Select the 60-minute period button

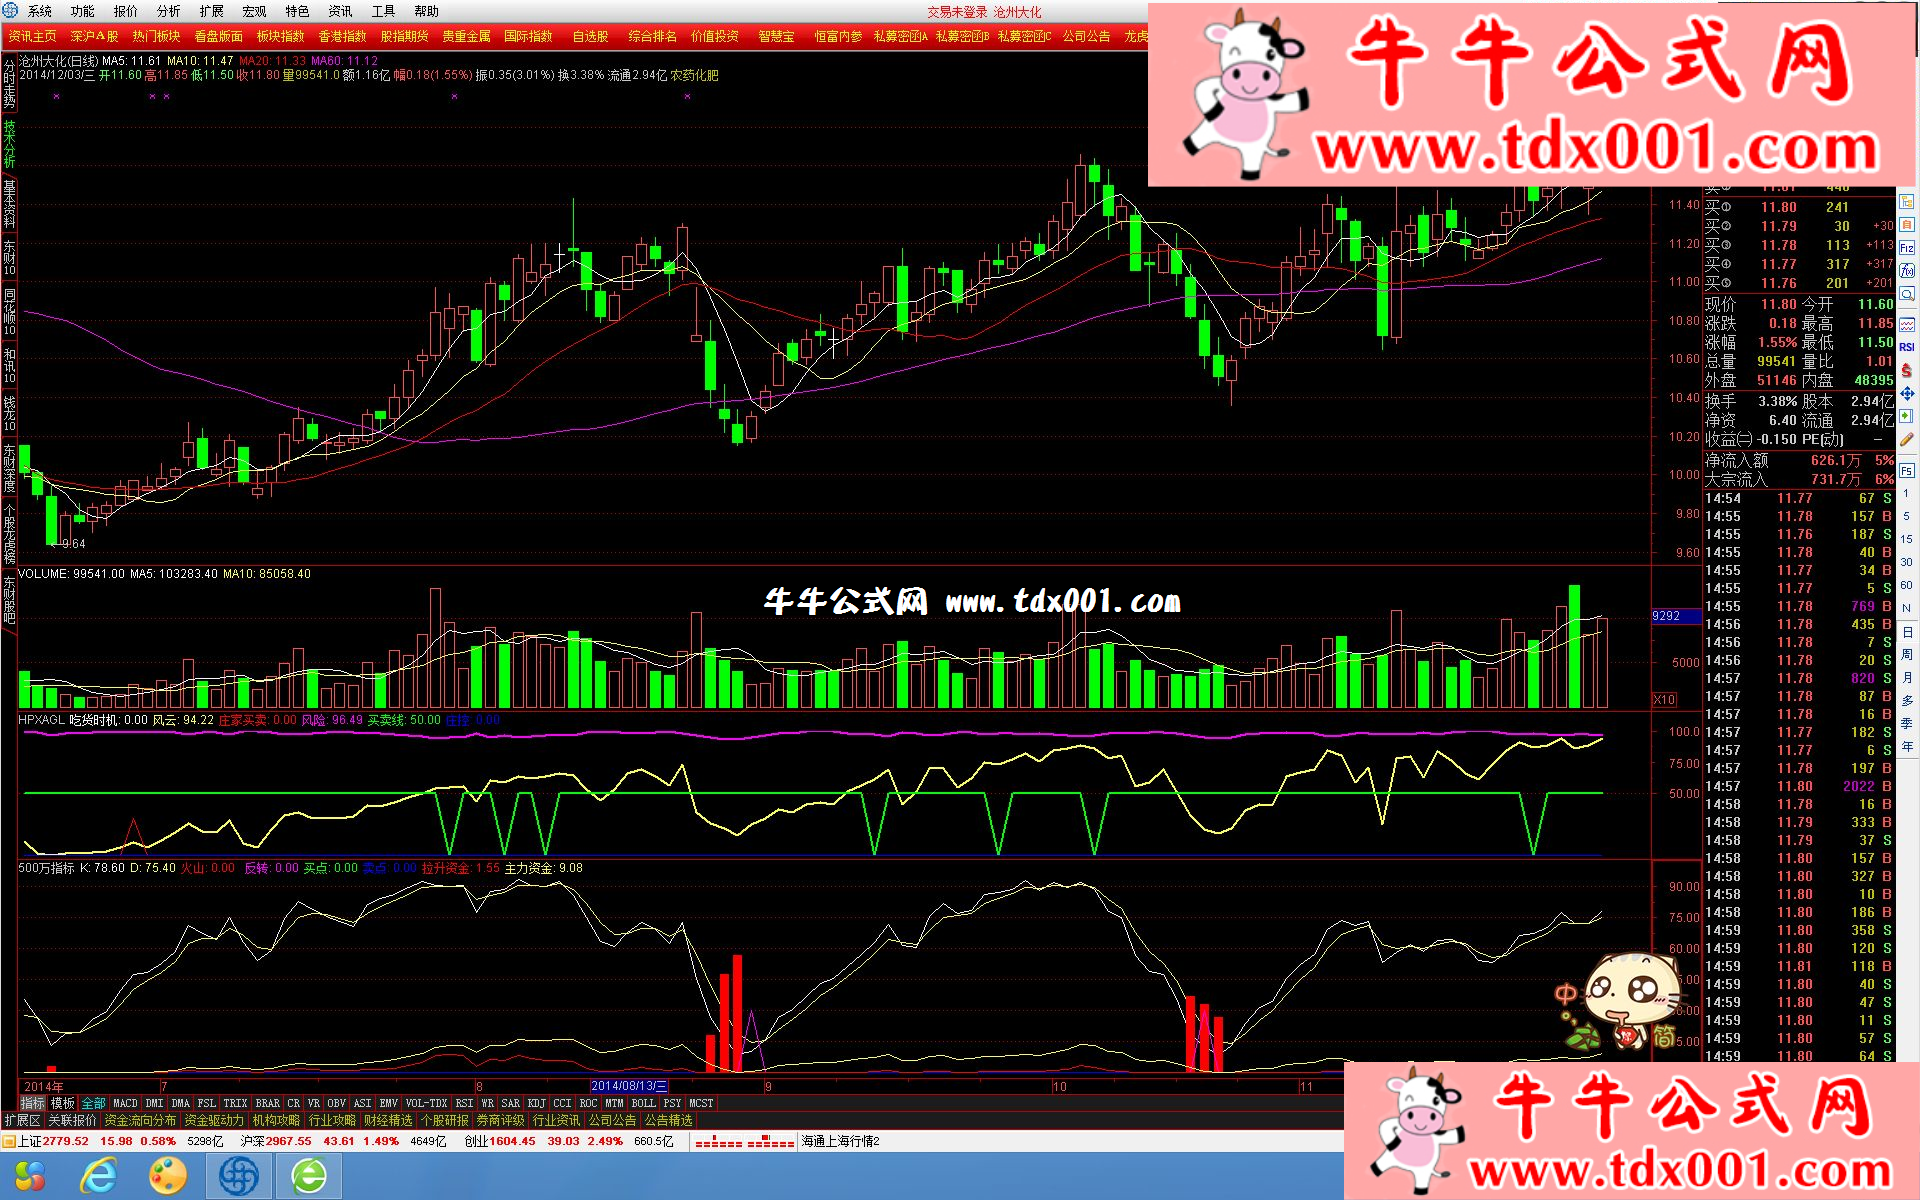[x=1907, y=585]
